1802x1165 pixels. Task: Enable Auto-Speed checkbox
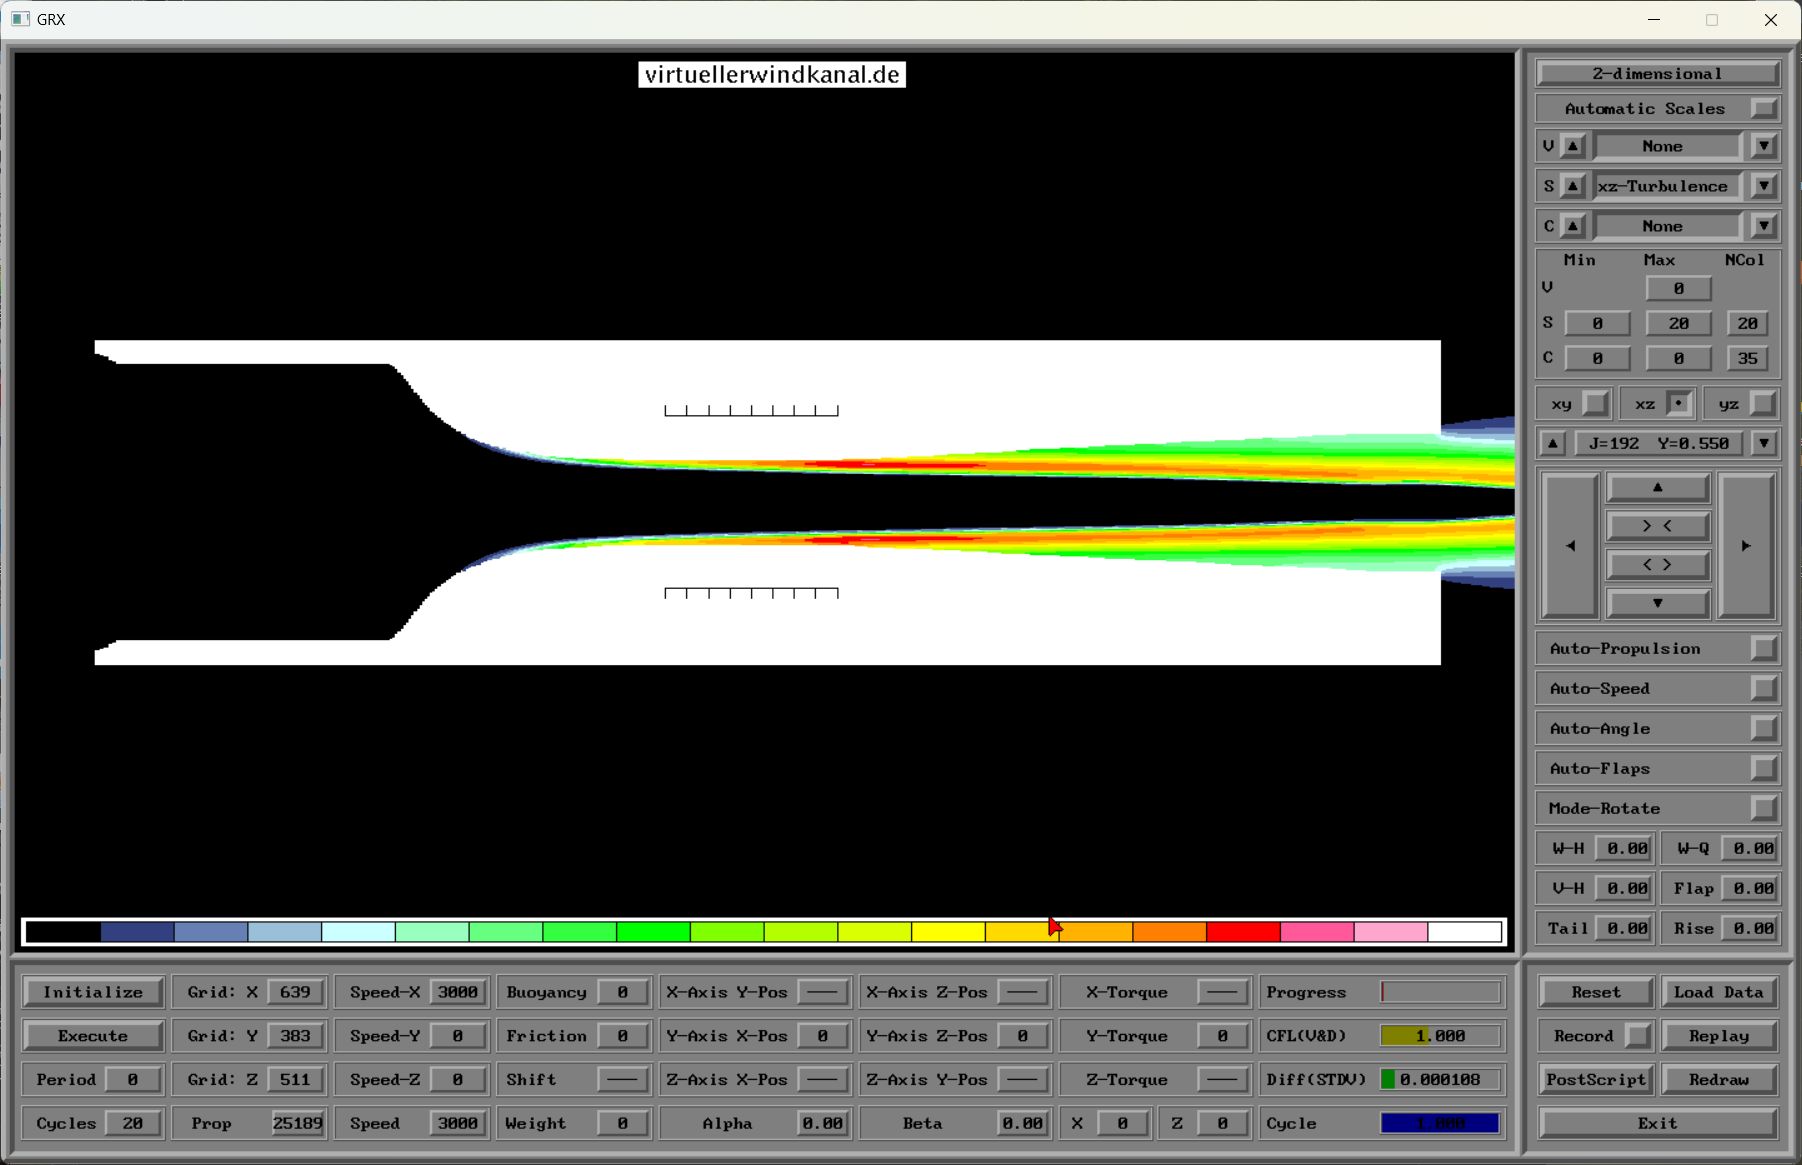tap(1764, 688)
